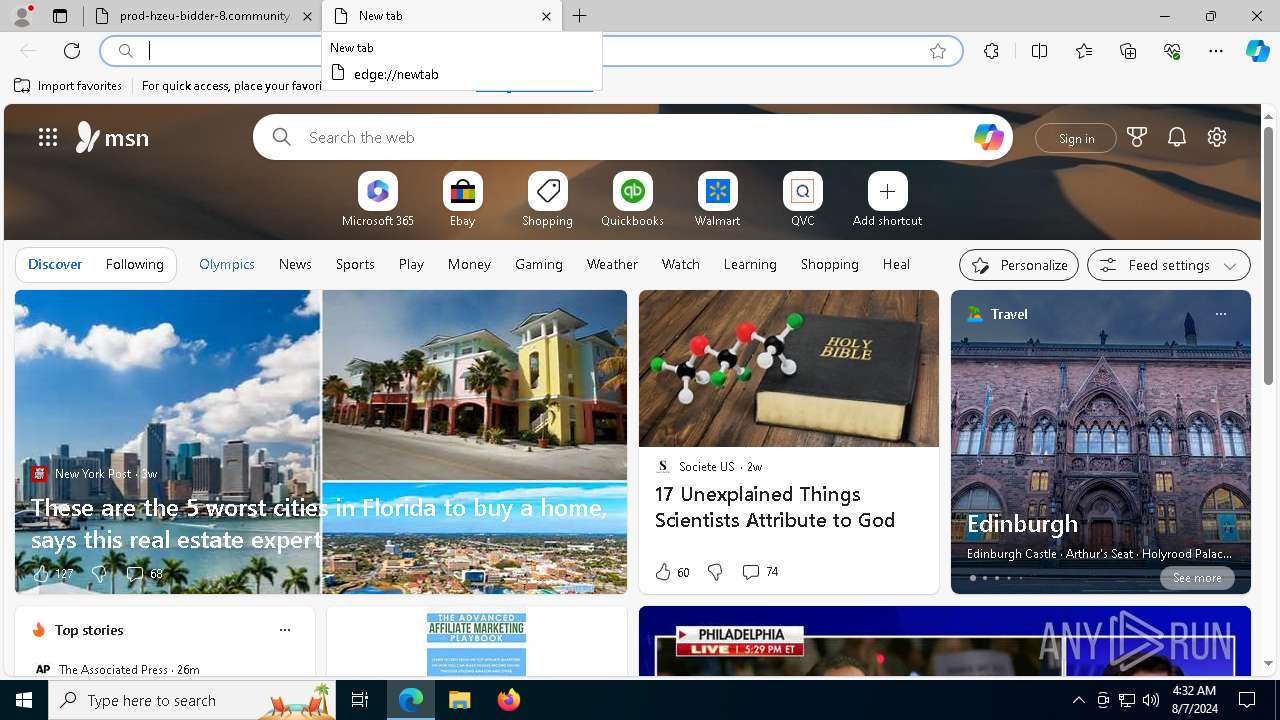Like the Florida worst cities story

click(41, 574)
